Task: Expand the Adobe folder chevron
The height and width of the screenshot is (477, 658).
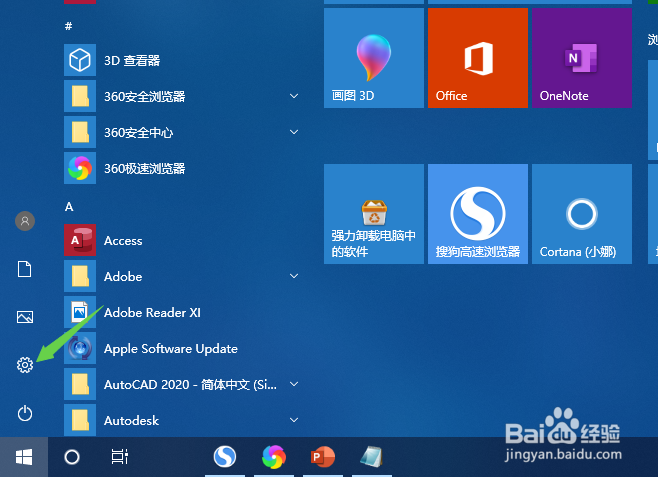Action: pyautogui.click(x=294, y=276)
